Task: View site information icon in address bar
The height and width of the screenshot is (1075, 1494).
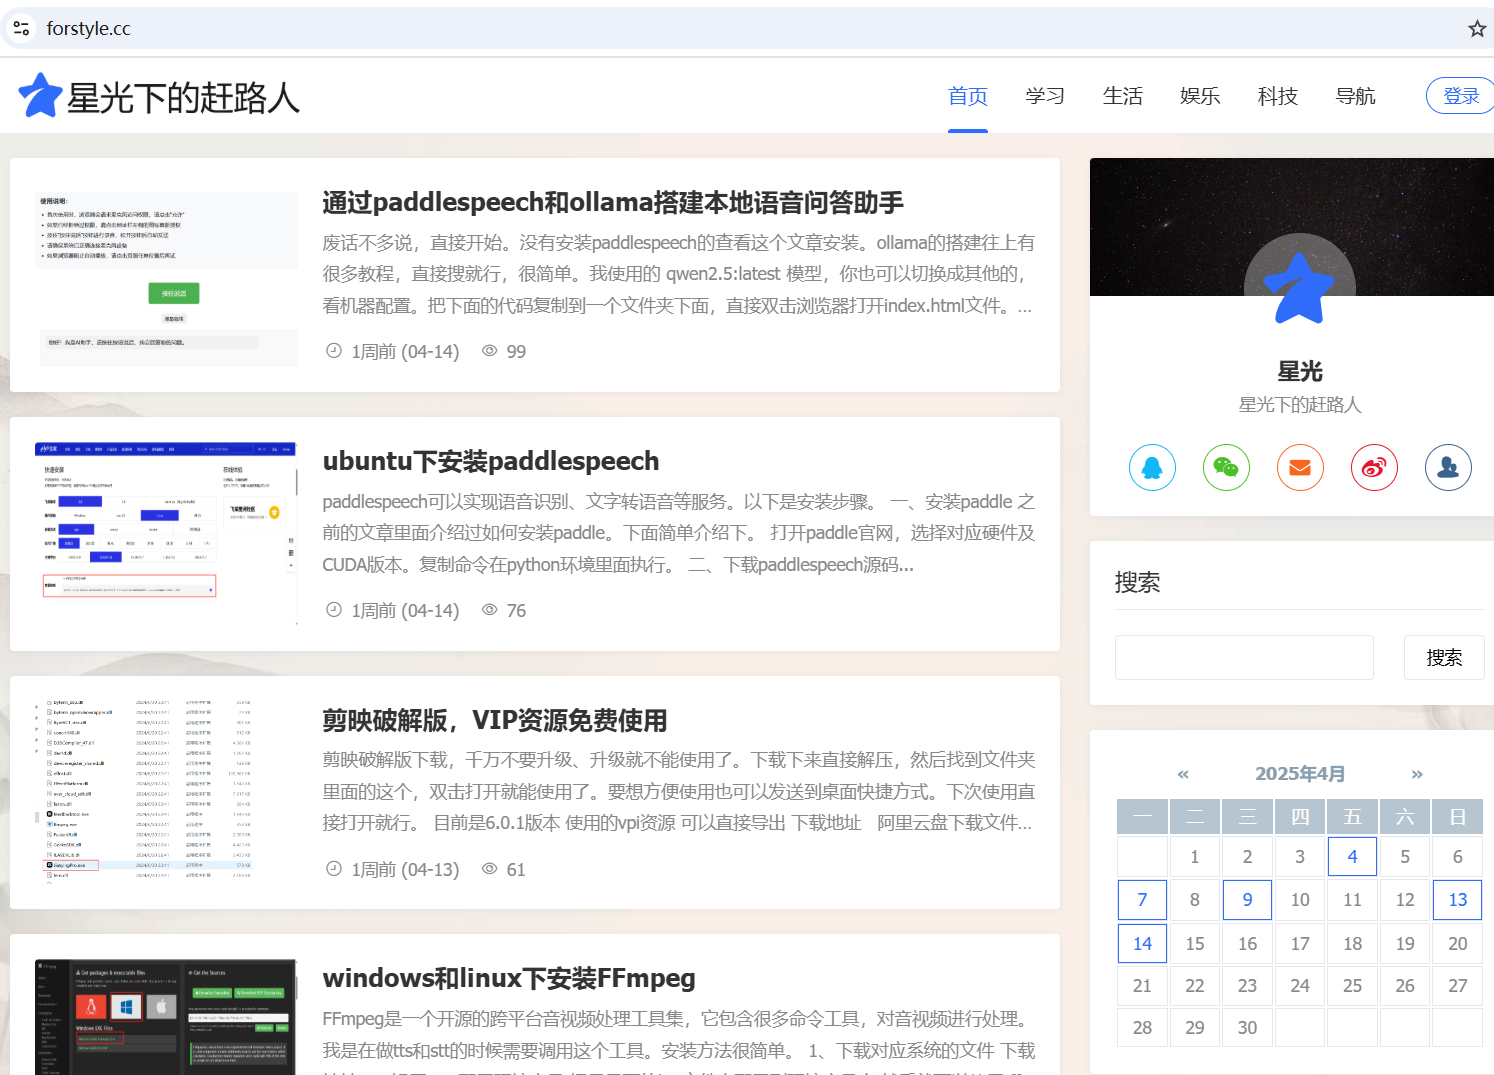Action: pos(21,29)
